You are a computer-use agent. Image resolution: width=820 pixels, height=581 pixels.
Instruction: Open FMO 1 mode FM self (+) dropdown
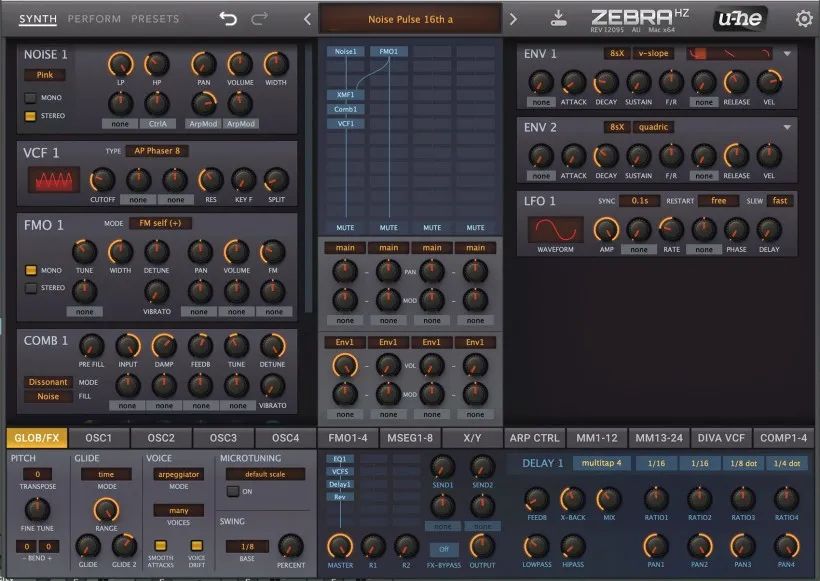click(x=160, y=223)
